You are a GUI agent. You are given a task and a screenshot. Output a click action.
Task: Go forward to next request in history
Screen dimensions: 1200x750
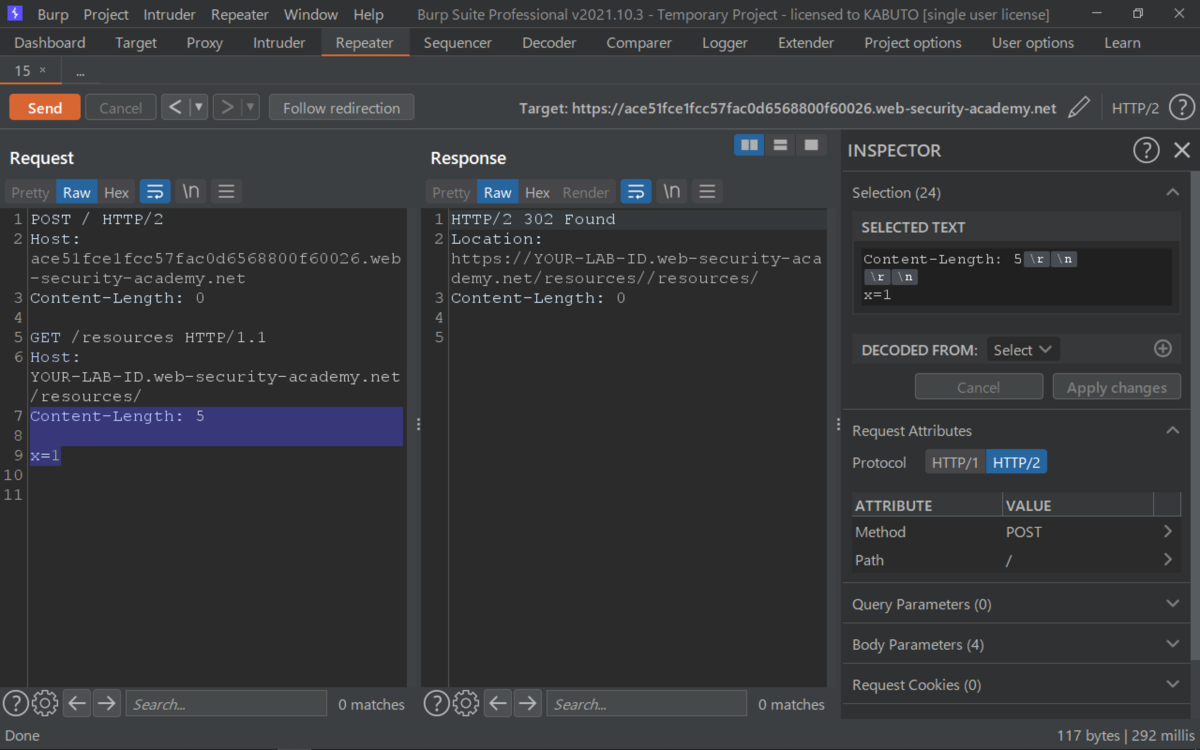(x=228, y=108)
